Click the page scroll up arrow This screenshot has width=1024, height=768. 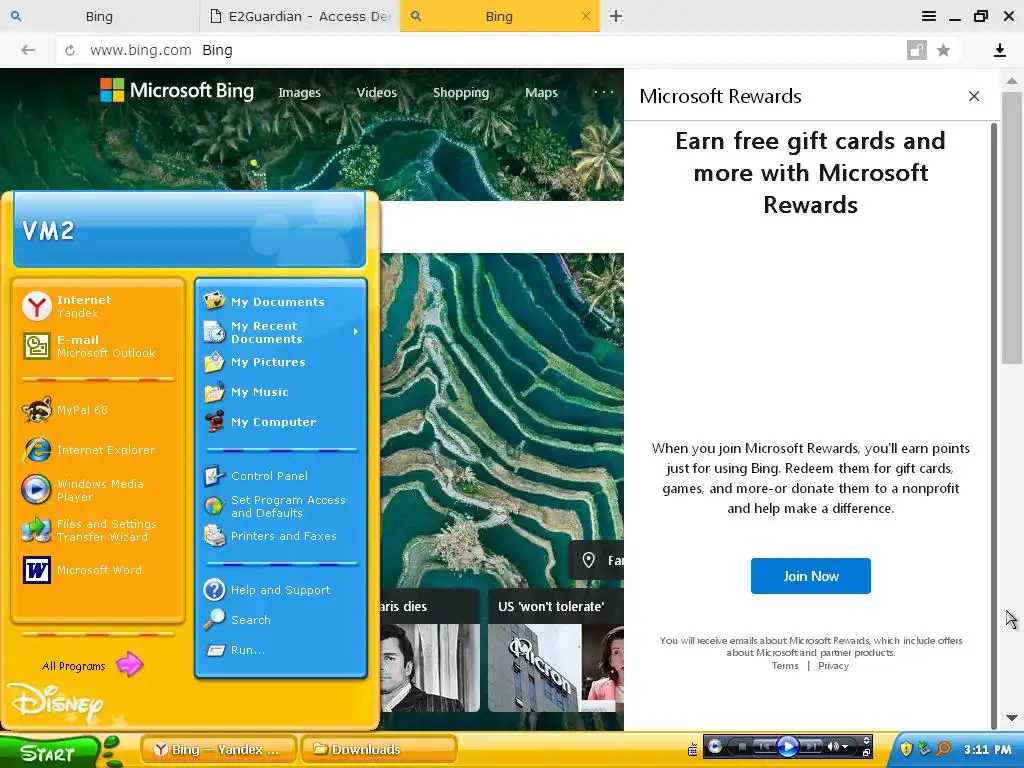[x=1012, y=81]
